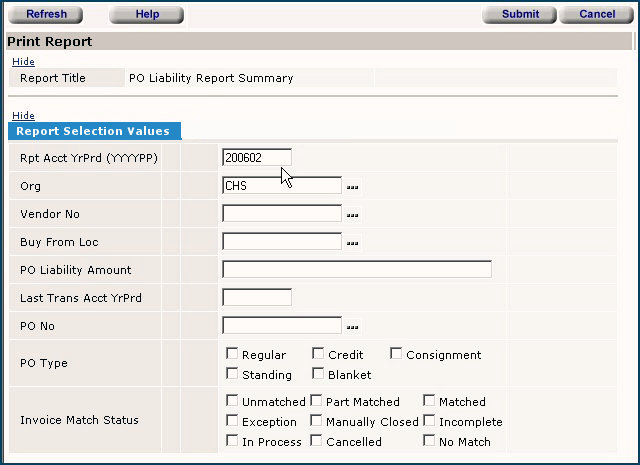Open the PO No lookup ellipsis icon

click(353, 327)
